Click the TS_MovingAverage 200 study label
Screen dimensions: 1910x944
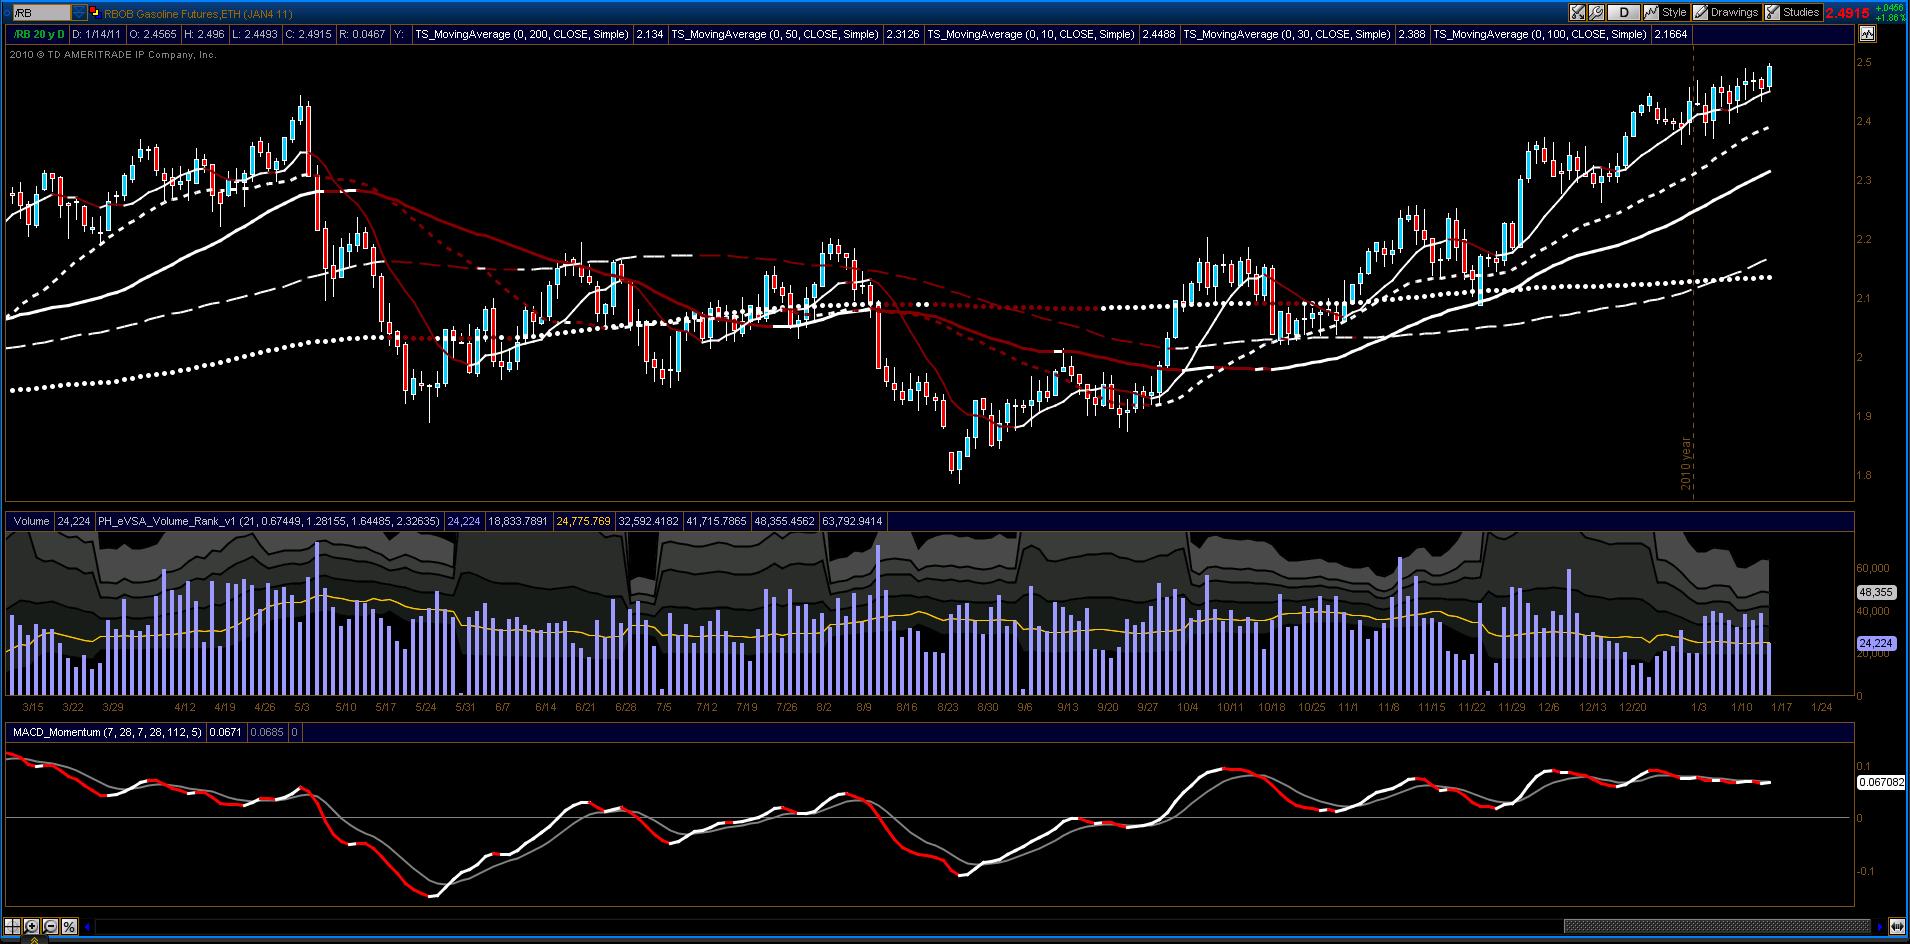pyautogui.click(x=522, y=34)
